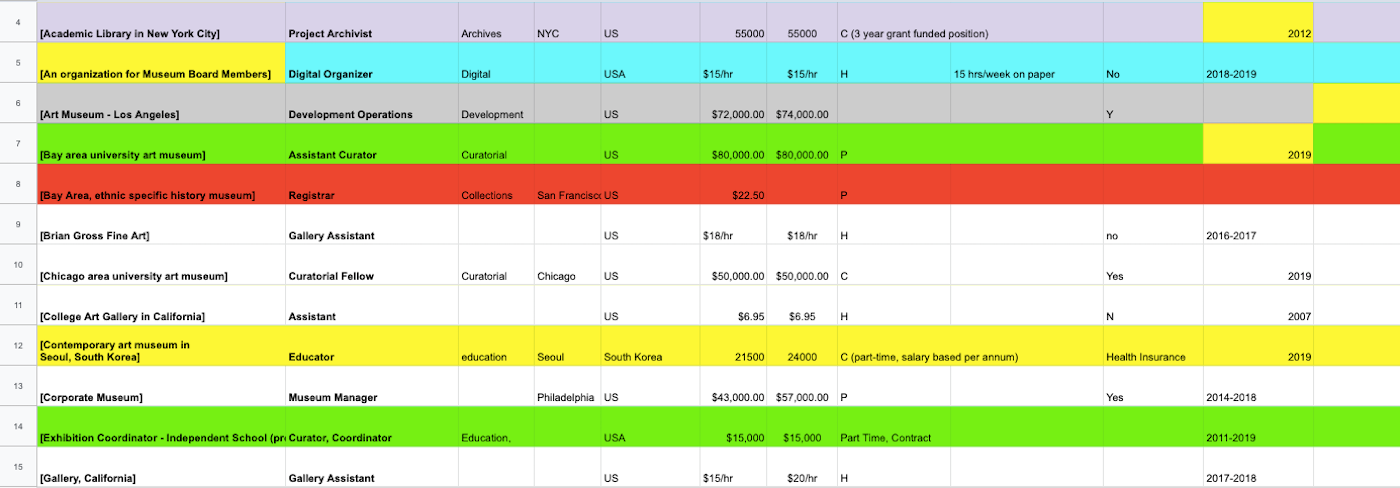Select the $6.95 starting wage cell
Image resolution: width=1400 pixels, height=488 pixels.
tap(735, 316)
